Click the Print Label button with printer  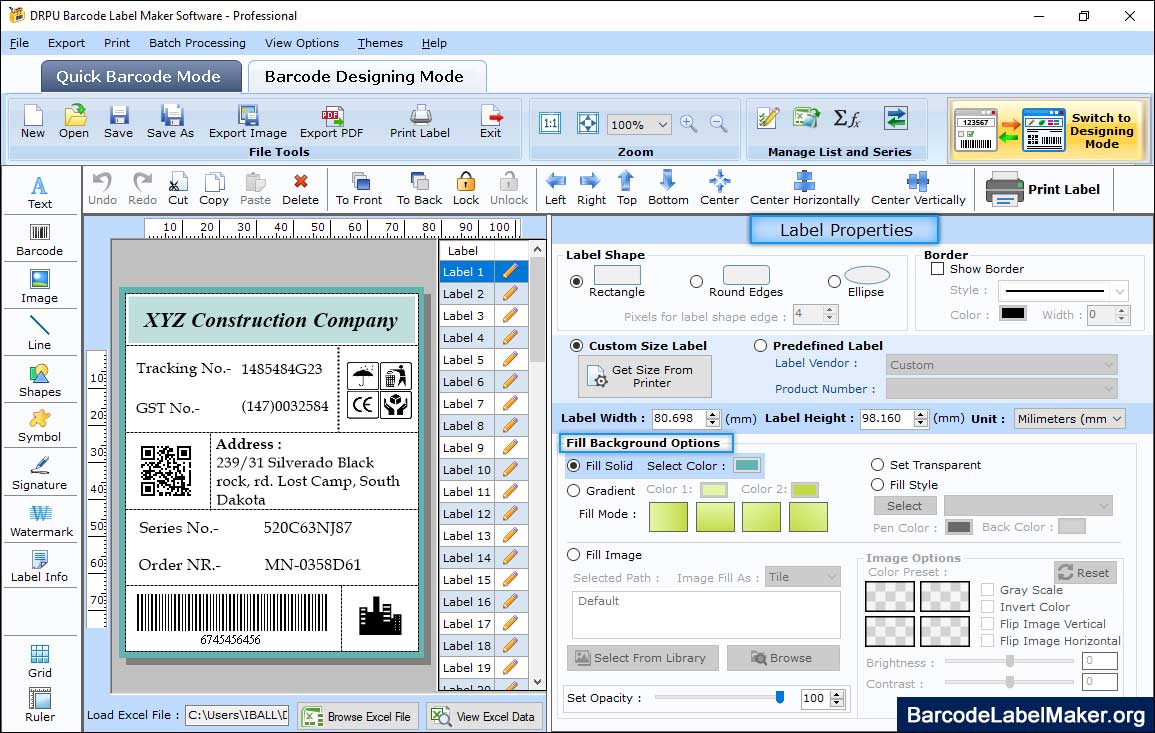click(1043, 189)
